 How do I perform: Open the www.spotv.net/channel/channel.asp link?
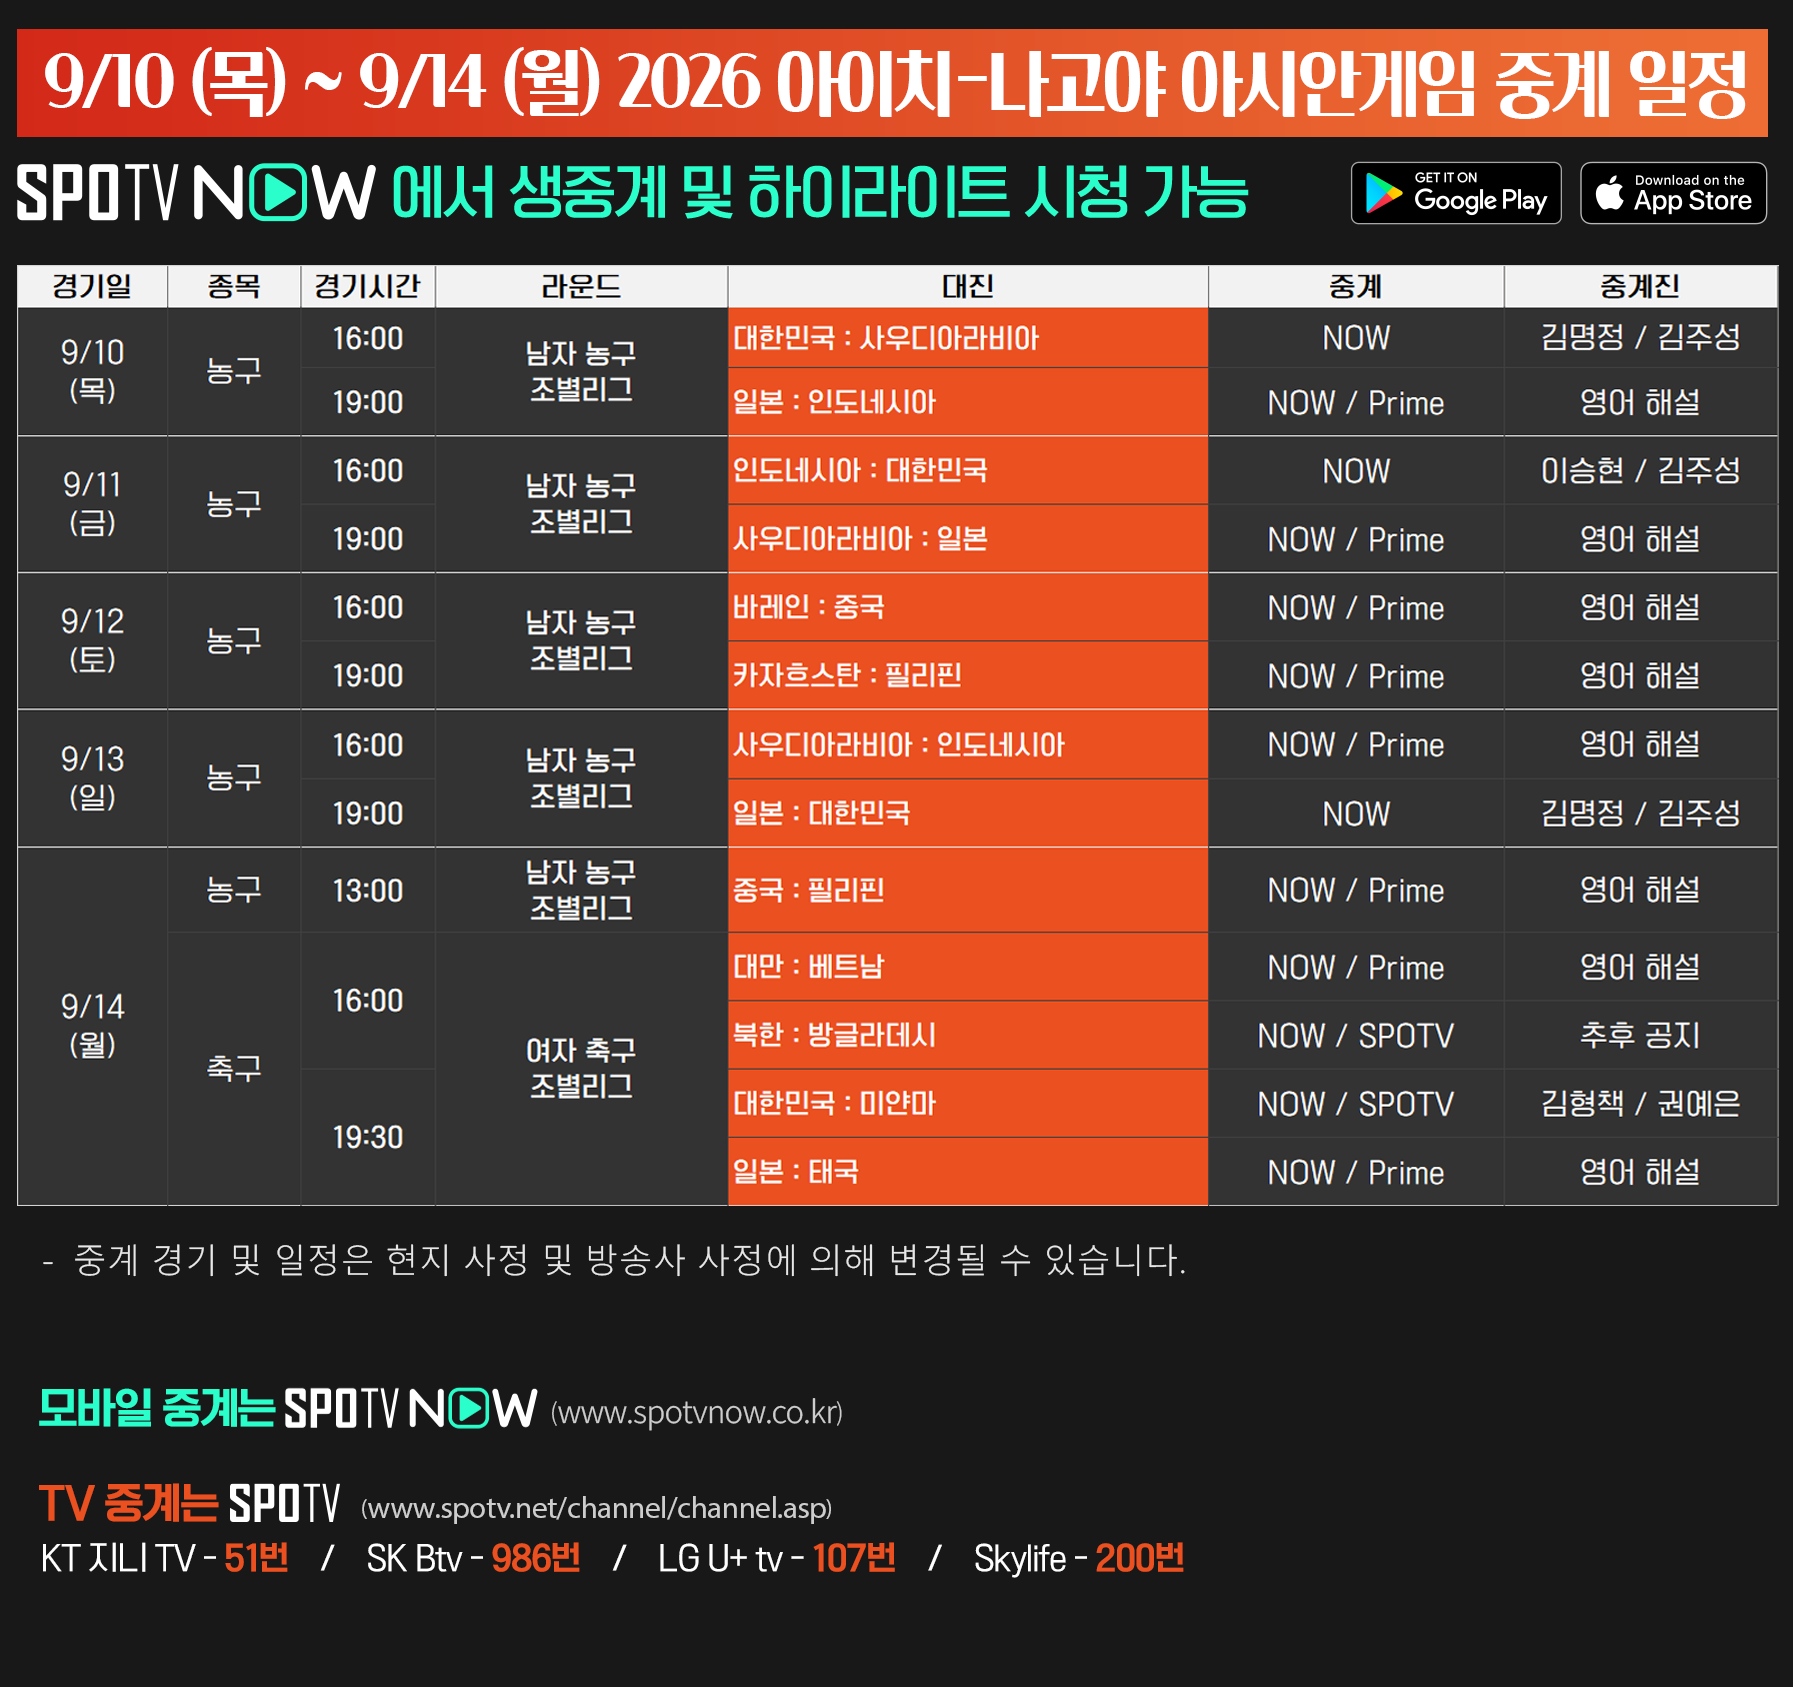[596, 1507]
